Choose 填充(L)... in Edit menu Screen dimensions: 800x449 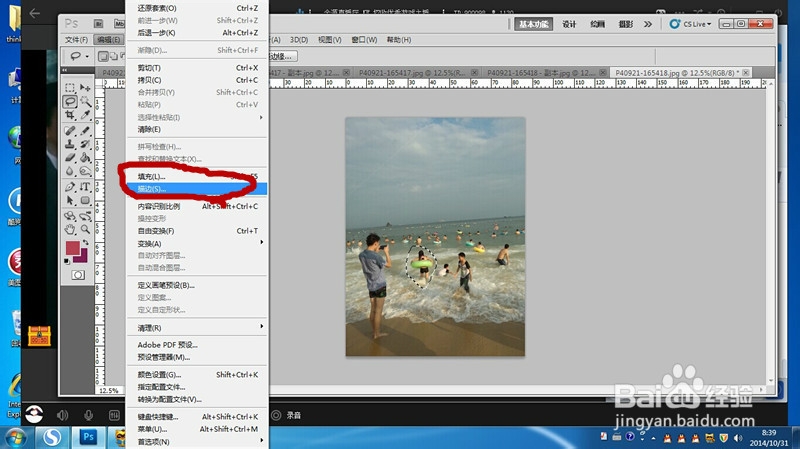tap(197, 177)
